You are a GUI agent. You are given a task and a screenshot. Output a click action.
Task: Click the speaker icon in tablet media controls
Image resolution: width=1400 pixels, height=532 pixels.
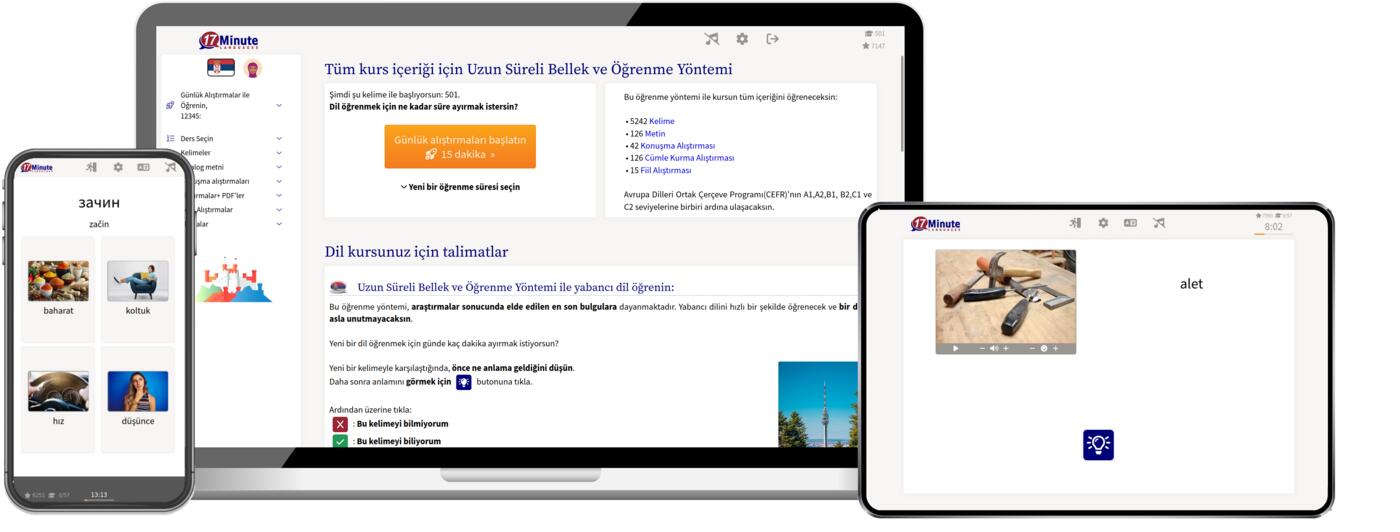point(994,349)
